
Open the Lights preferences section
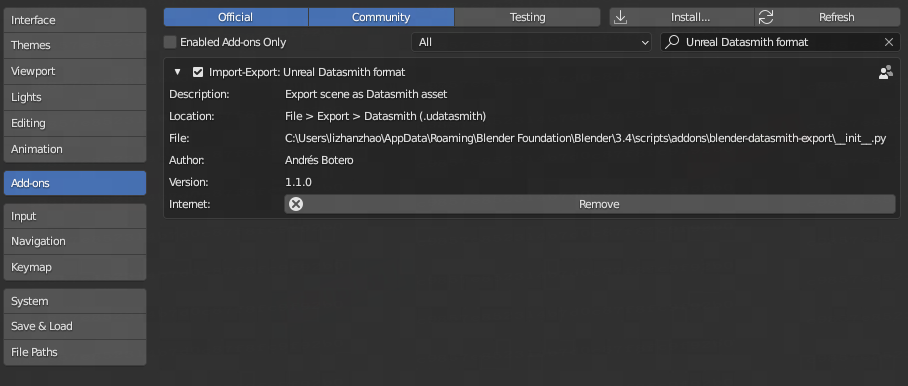75,97
